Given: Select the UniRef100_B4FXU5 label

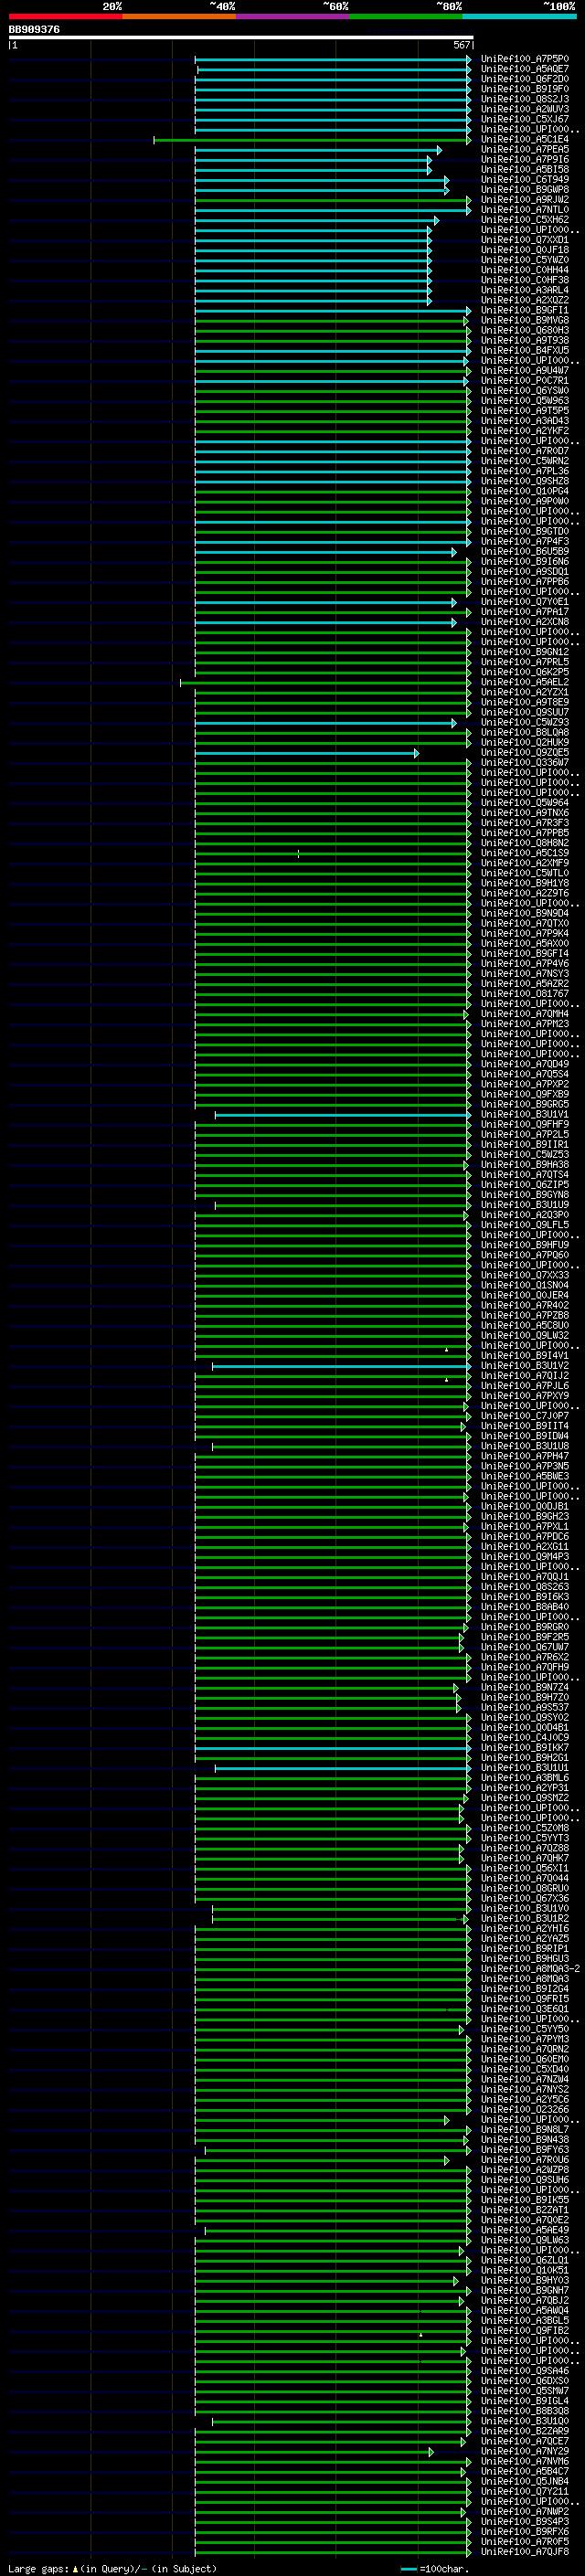Looking at the screenshot, I should pyautogui.click(x=524, y=351).
